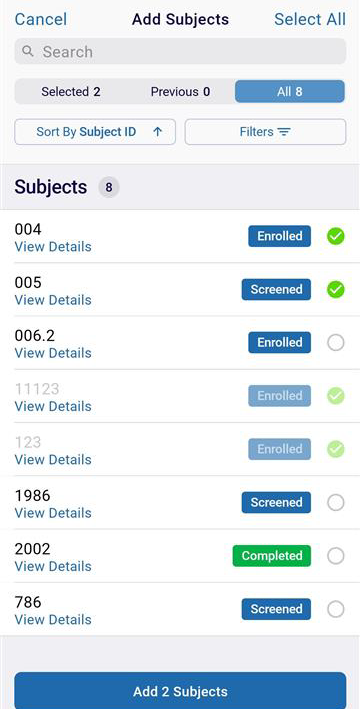Switch to All 8 tab
360x709 pixels.
[x=290, y=92]
